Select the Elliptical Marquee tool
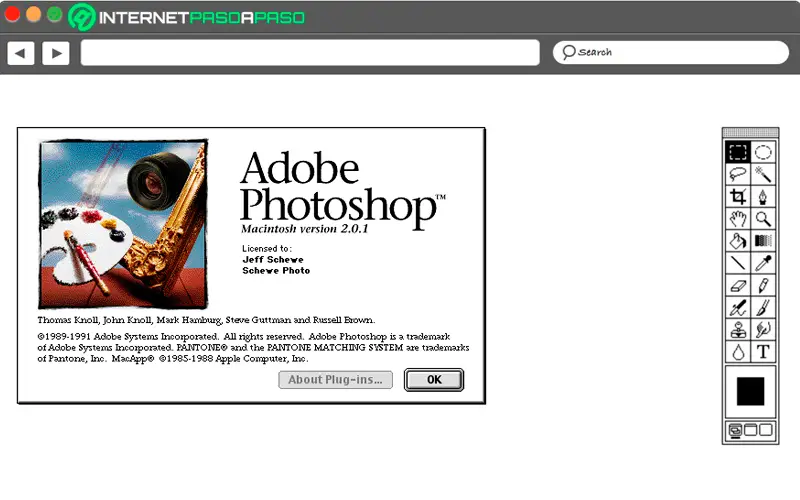The width and height of the screenshot is (800, 500). pyautogui.click(x=763, y=152)
